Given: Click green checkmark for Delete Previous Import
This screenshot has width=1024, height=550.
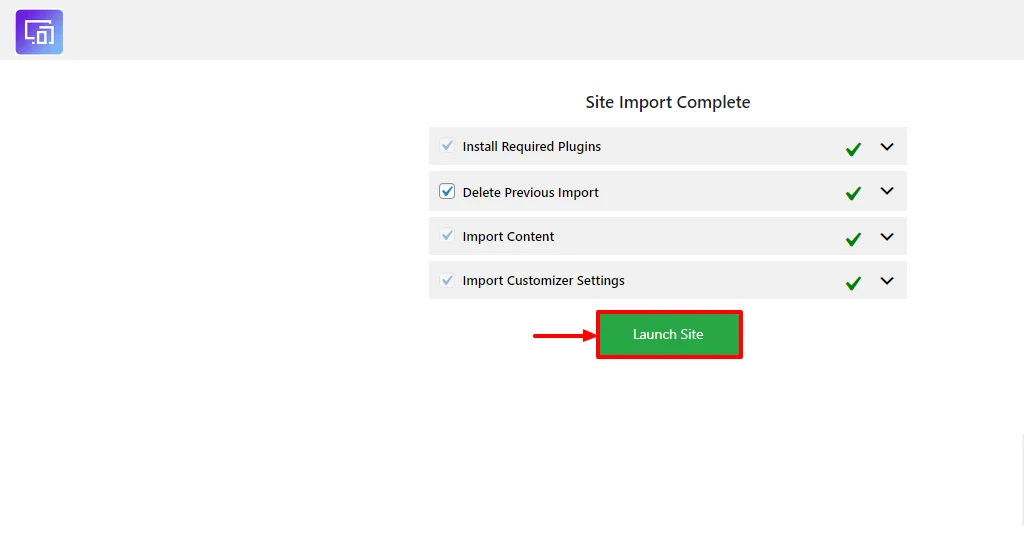Looking at the screenshot, I should 853,193.
